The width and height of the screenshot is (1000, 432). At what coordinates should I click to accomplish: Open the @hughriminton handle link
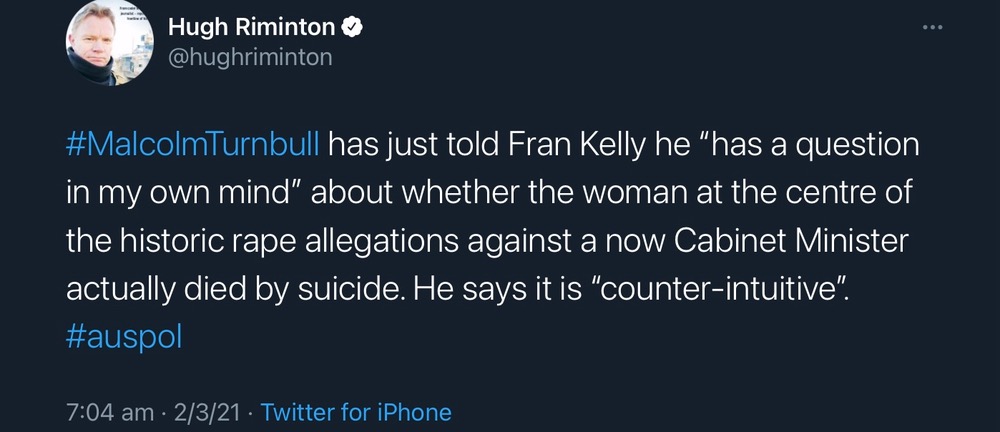click(250, 57)
